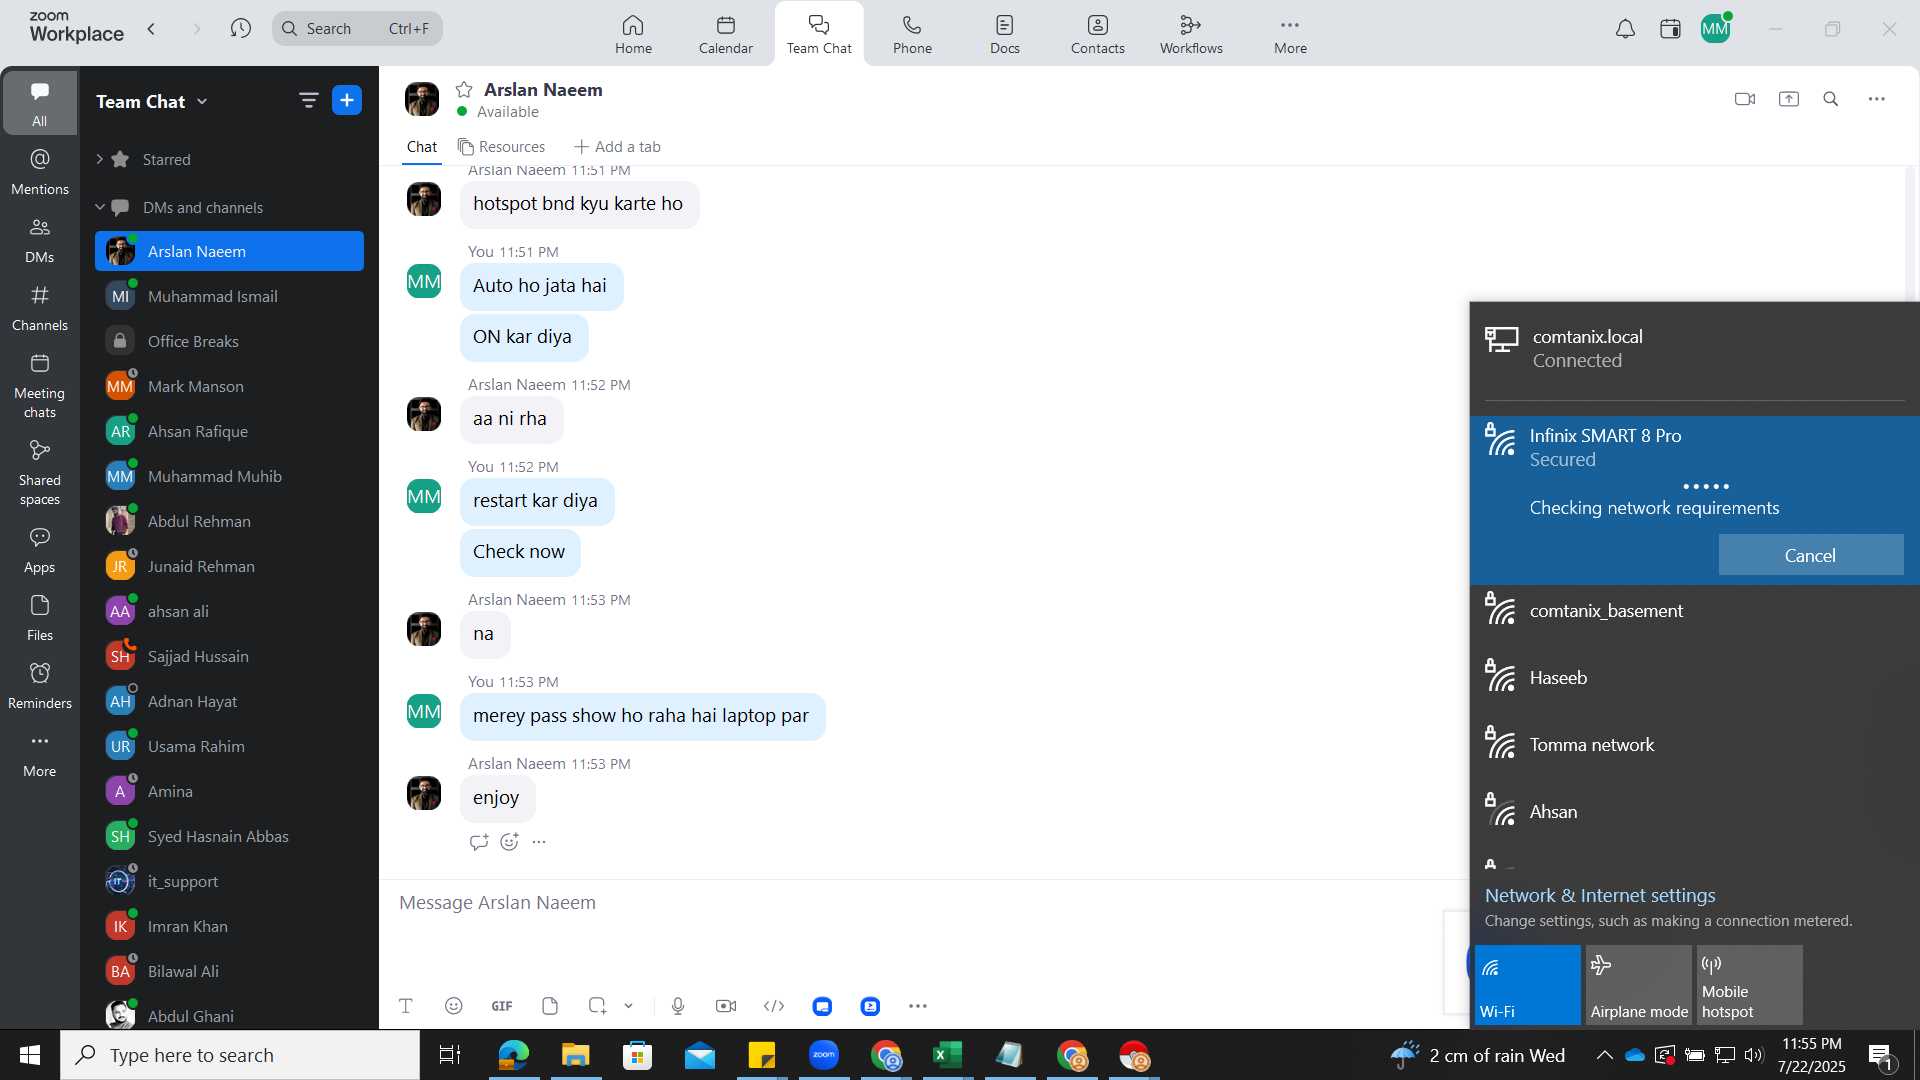The width and height of the screenshot is (1920, 1080).
Task: Switch to the Docs tab
Action: pos(1005,34)
